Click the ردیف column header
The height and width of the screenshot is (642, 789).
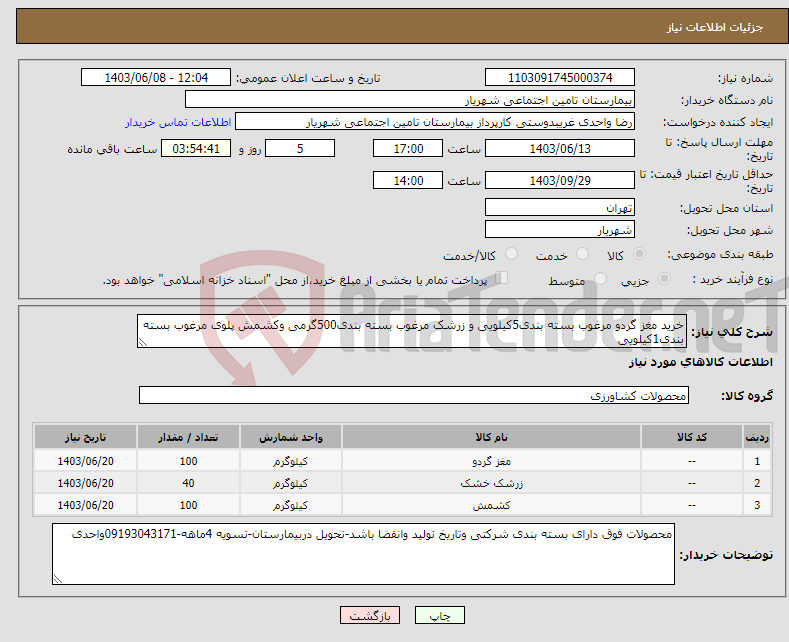click(x=757, y=437)
